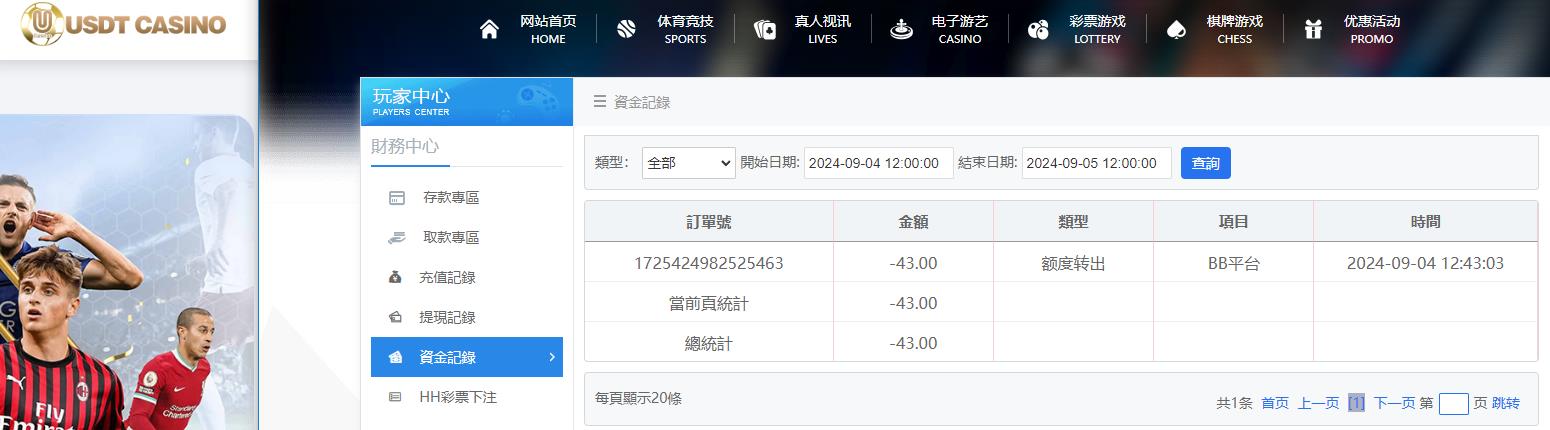Click the 訂單號 column header
This screenshot has height=430, width=1550.
click(709, 222)
